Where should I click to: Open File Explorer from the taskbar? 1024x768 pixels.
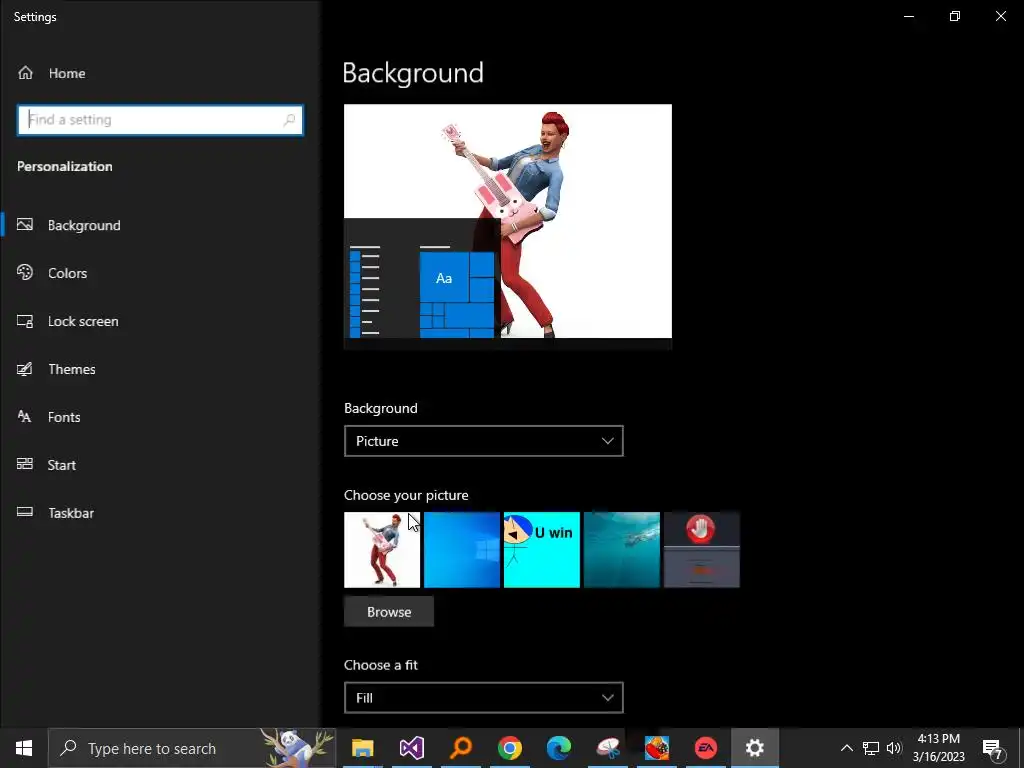(362, 748)
